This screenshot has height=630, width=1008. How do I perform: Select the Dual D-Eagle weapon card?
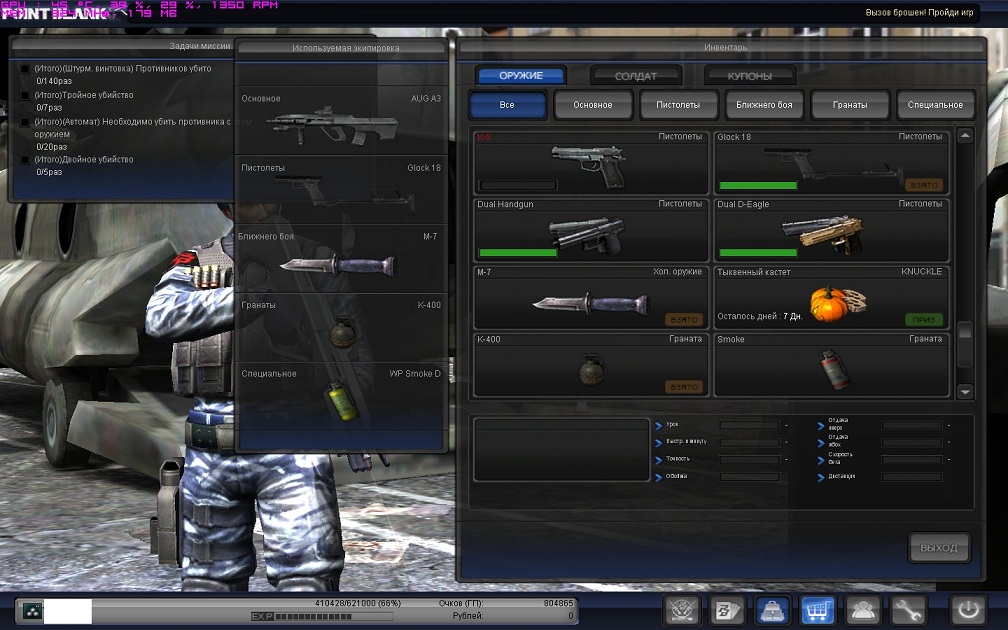(831, 229)
